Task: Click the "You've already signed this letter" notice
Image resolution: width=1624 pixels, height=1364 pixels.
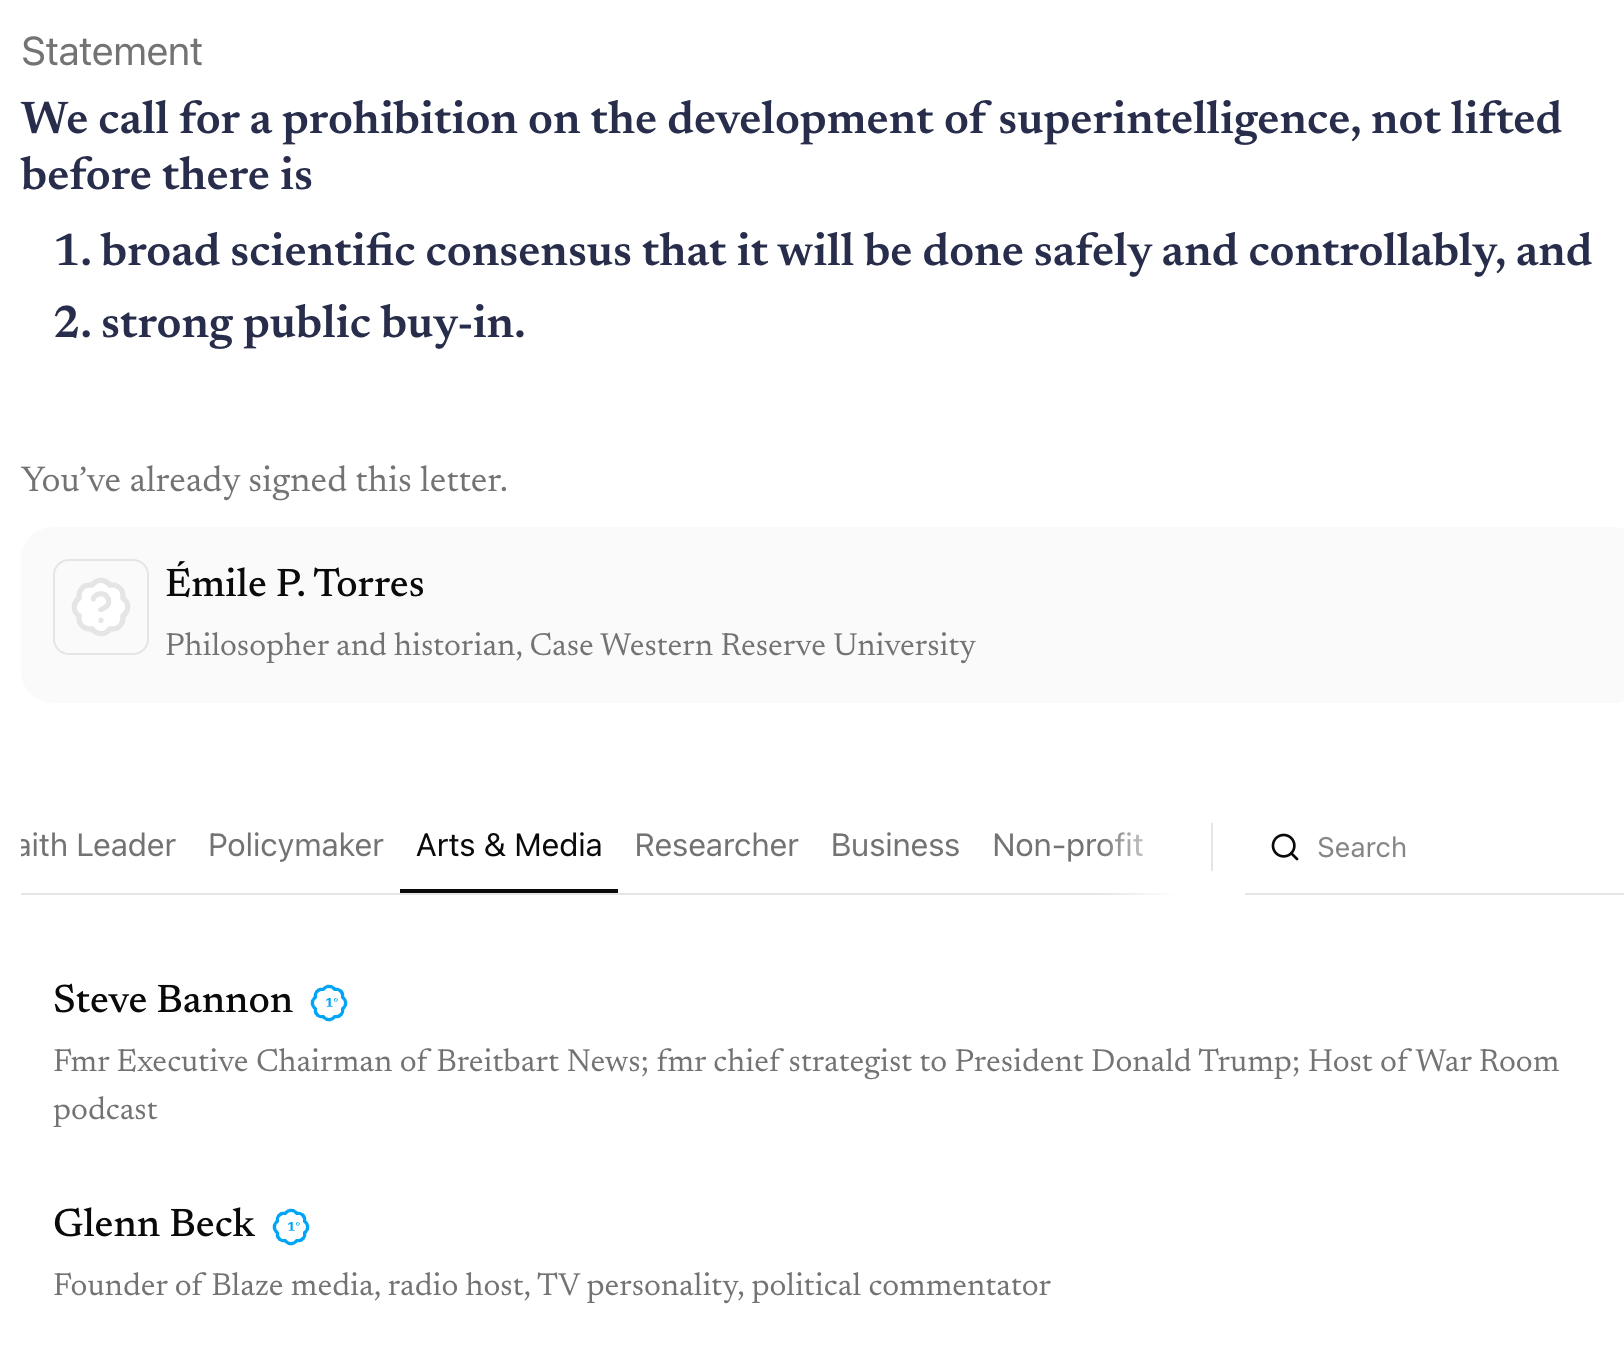Action: click(265, 480)
